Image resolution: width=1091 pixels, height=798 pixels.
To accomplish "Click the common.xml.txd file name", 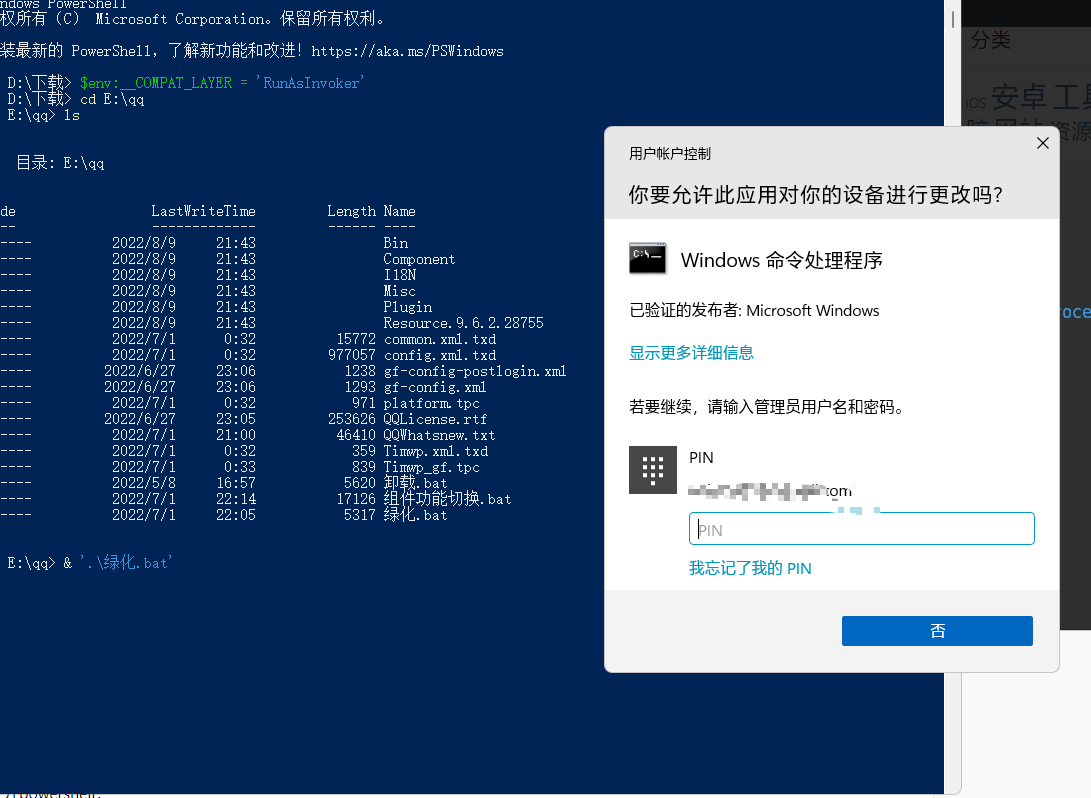I will (x=440, y=339).
